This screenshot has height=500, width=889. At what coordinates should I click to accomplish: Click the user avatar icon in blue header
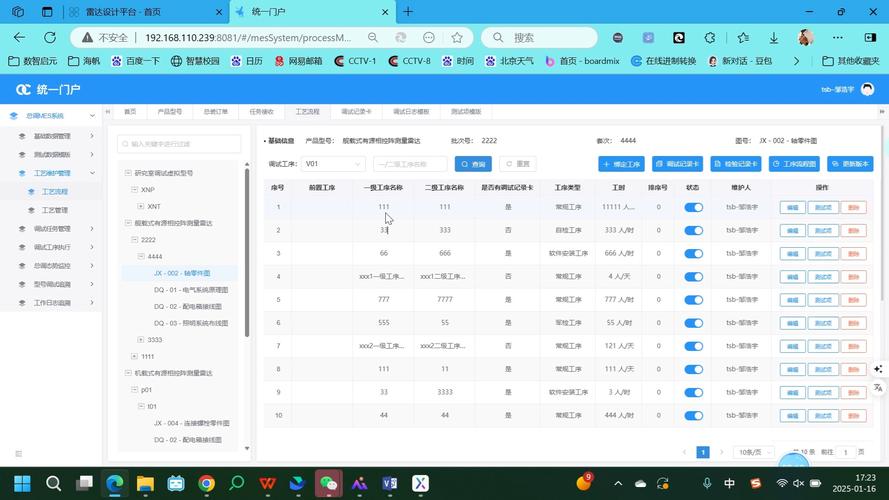click(867, 90)
